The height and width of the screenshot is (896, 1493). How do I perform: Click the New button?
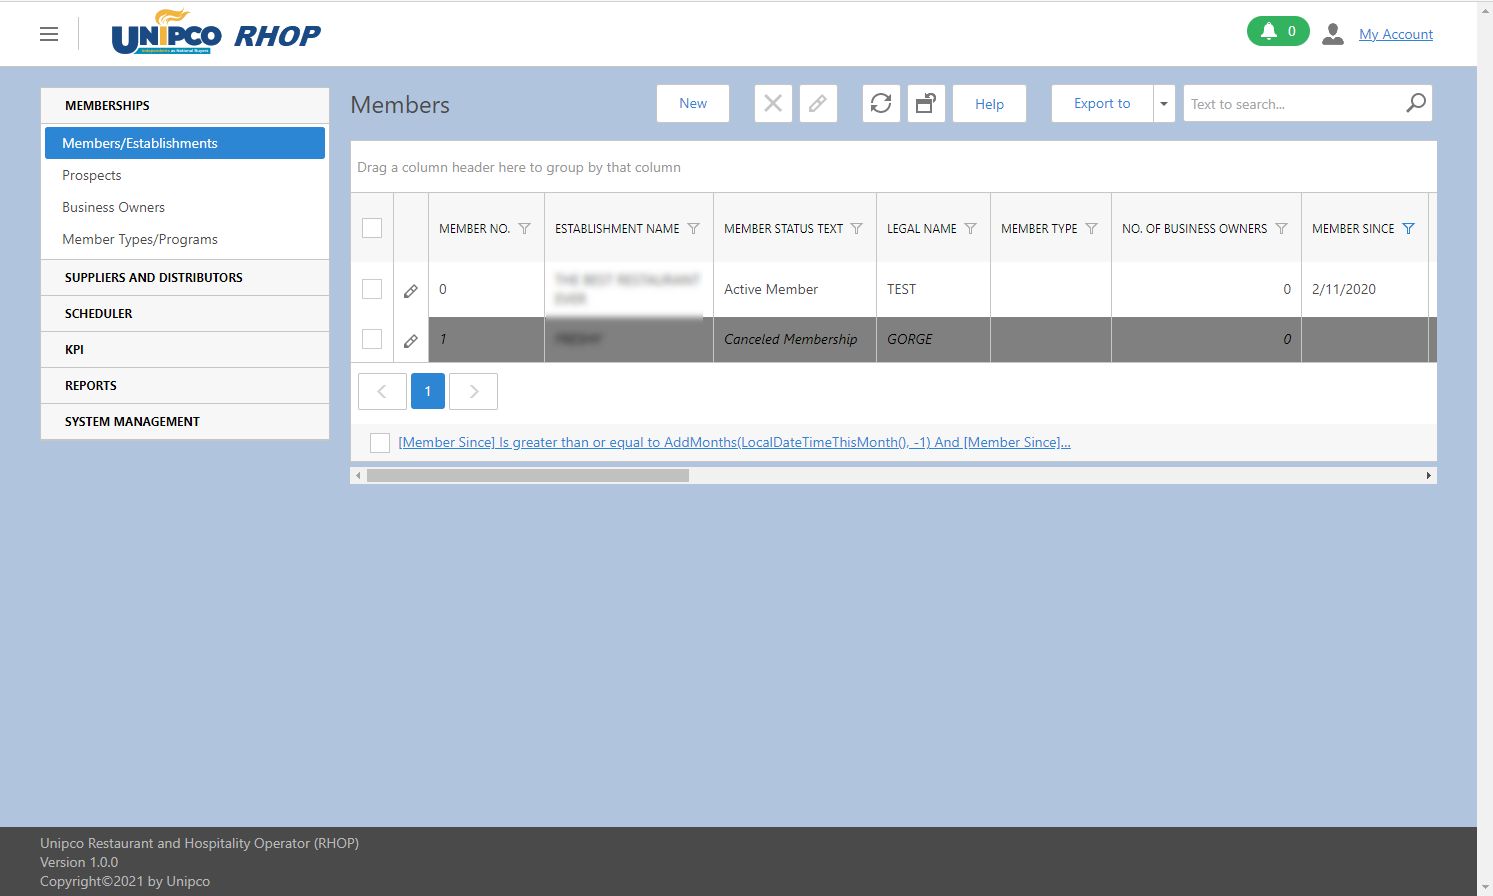(x=693, y=103)
